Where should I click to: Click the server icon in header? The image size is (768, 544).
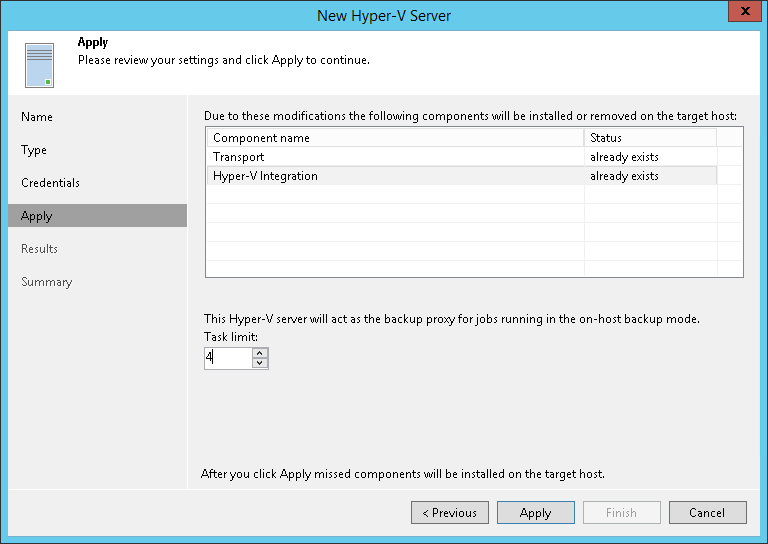[x=39, y=65]
